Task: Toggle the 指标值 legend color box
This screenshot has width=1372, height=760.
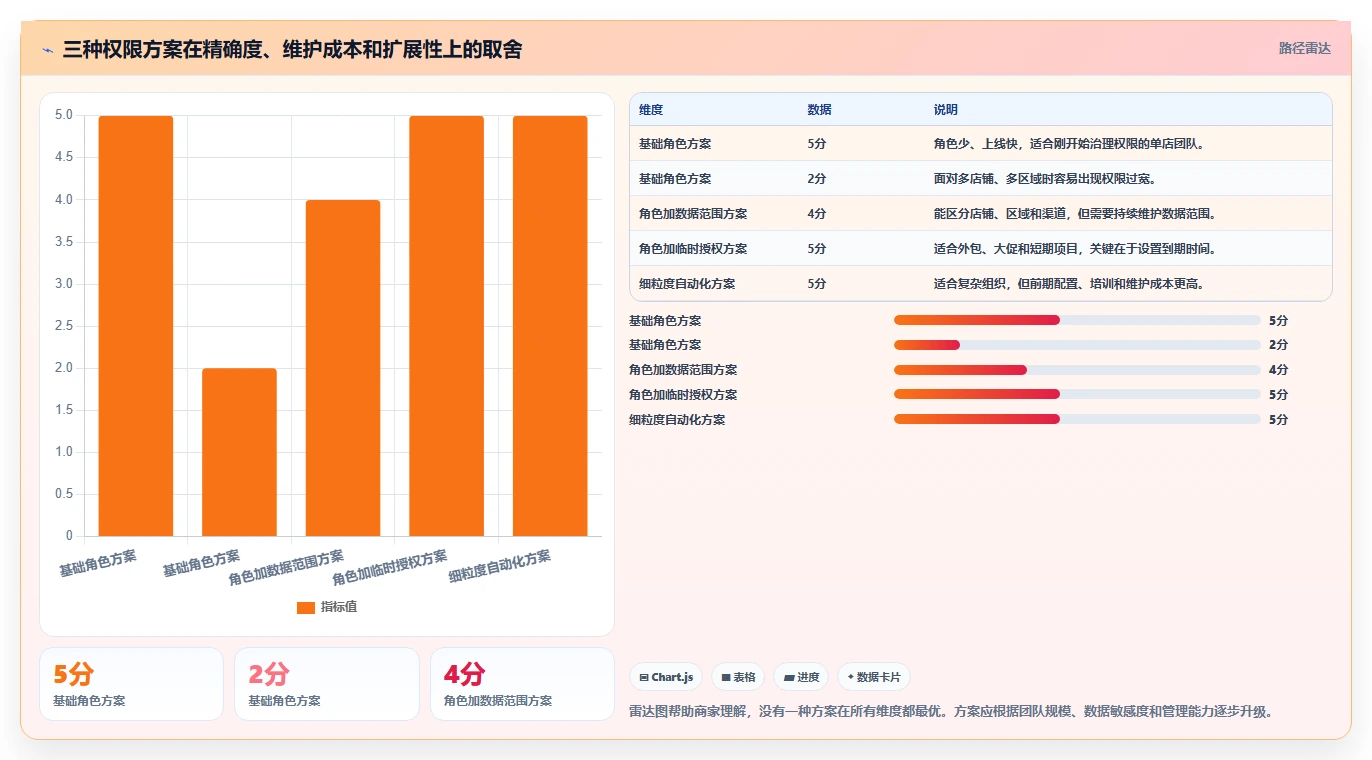Action: tap(306, 607)
